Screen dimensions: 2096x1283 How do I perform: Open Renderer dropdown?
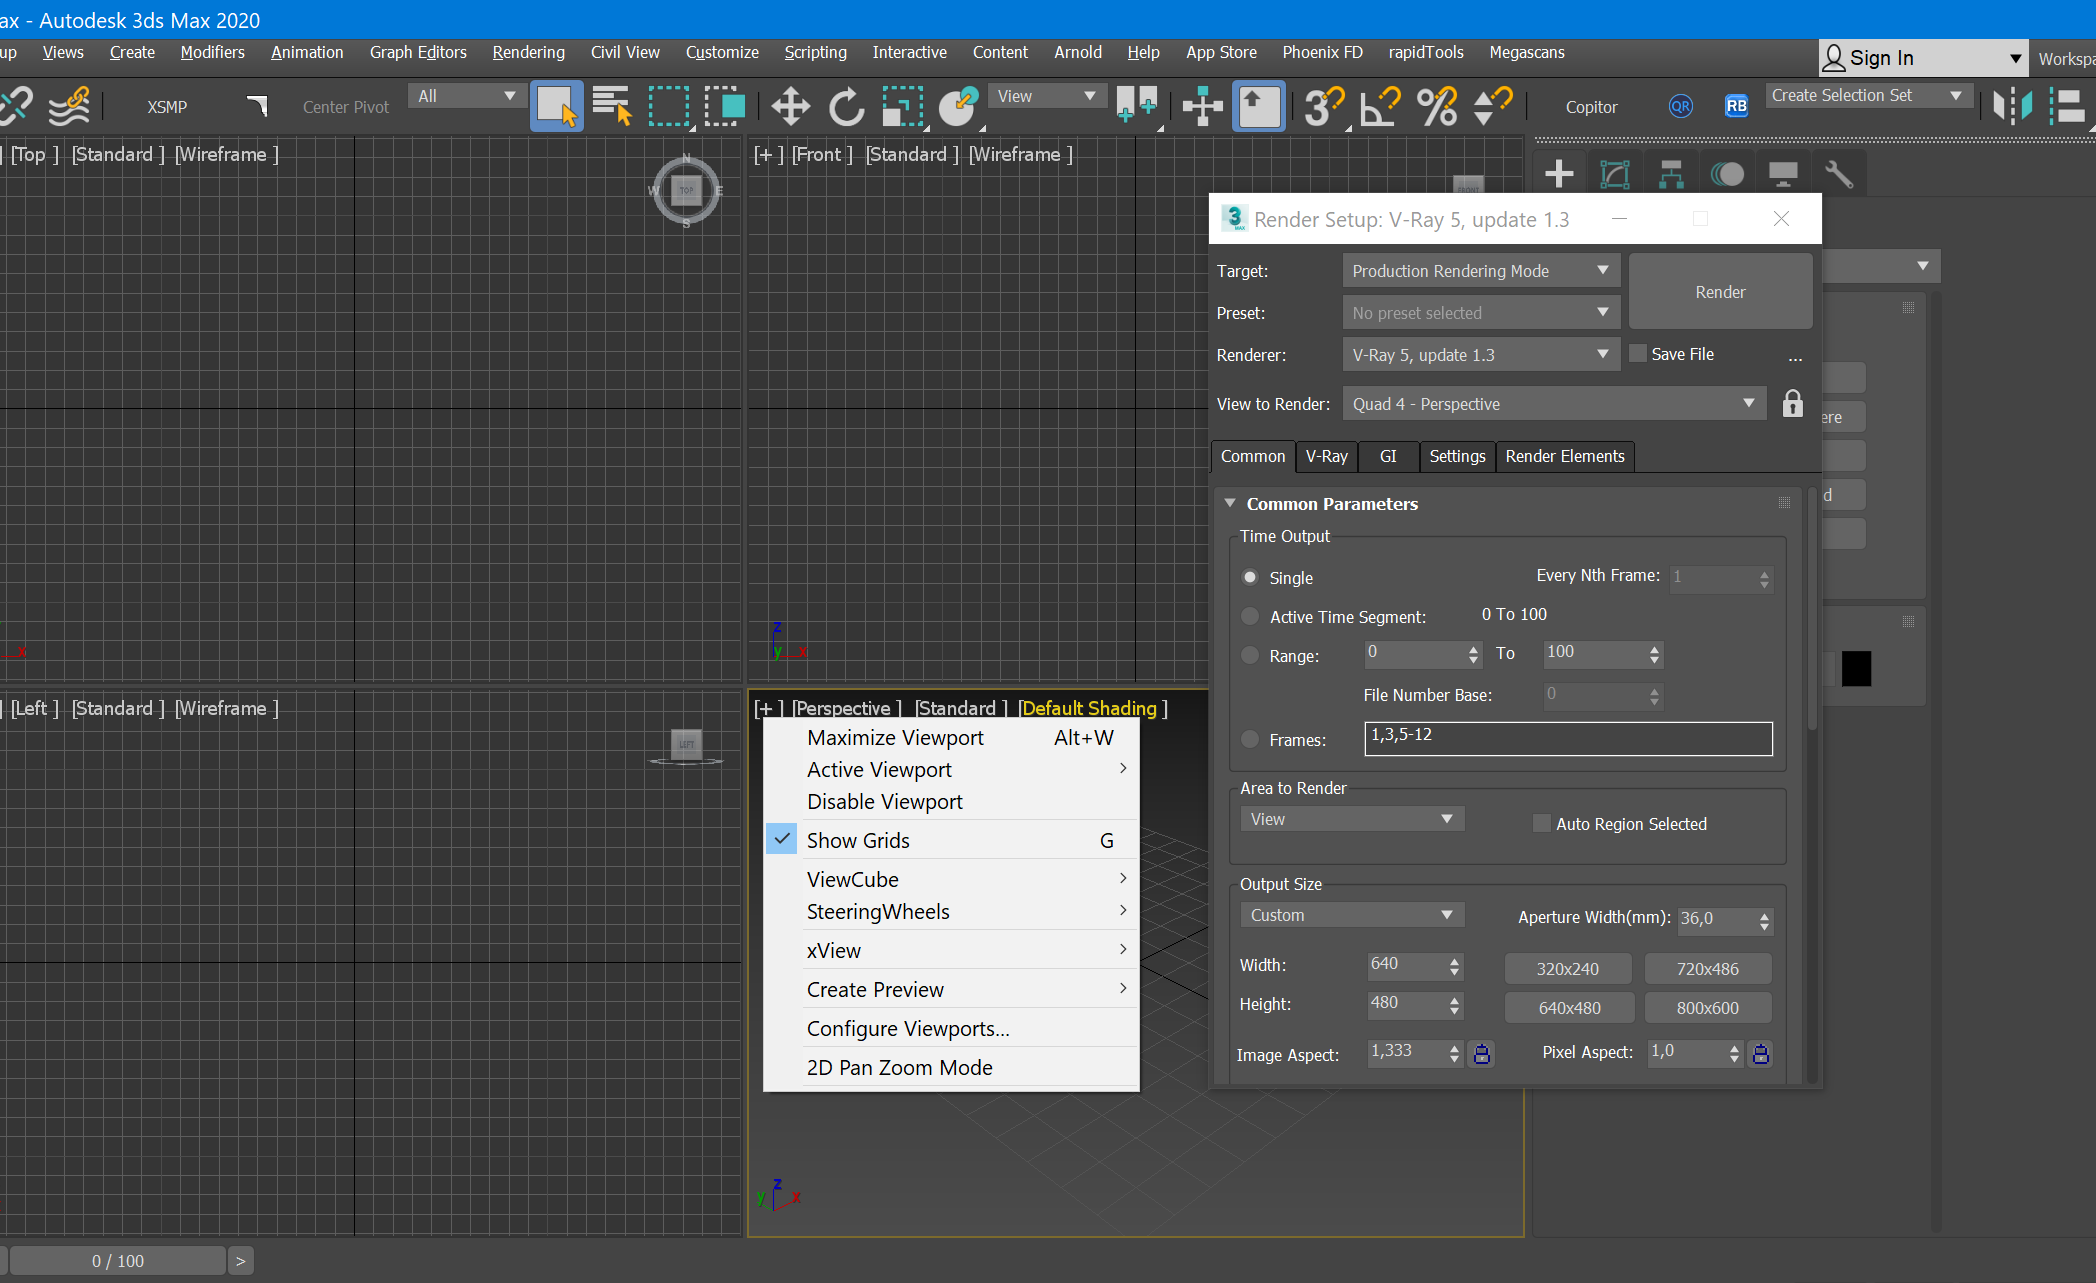click(x=1481, y=355)
